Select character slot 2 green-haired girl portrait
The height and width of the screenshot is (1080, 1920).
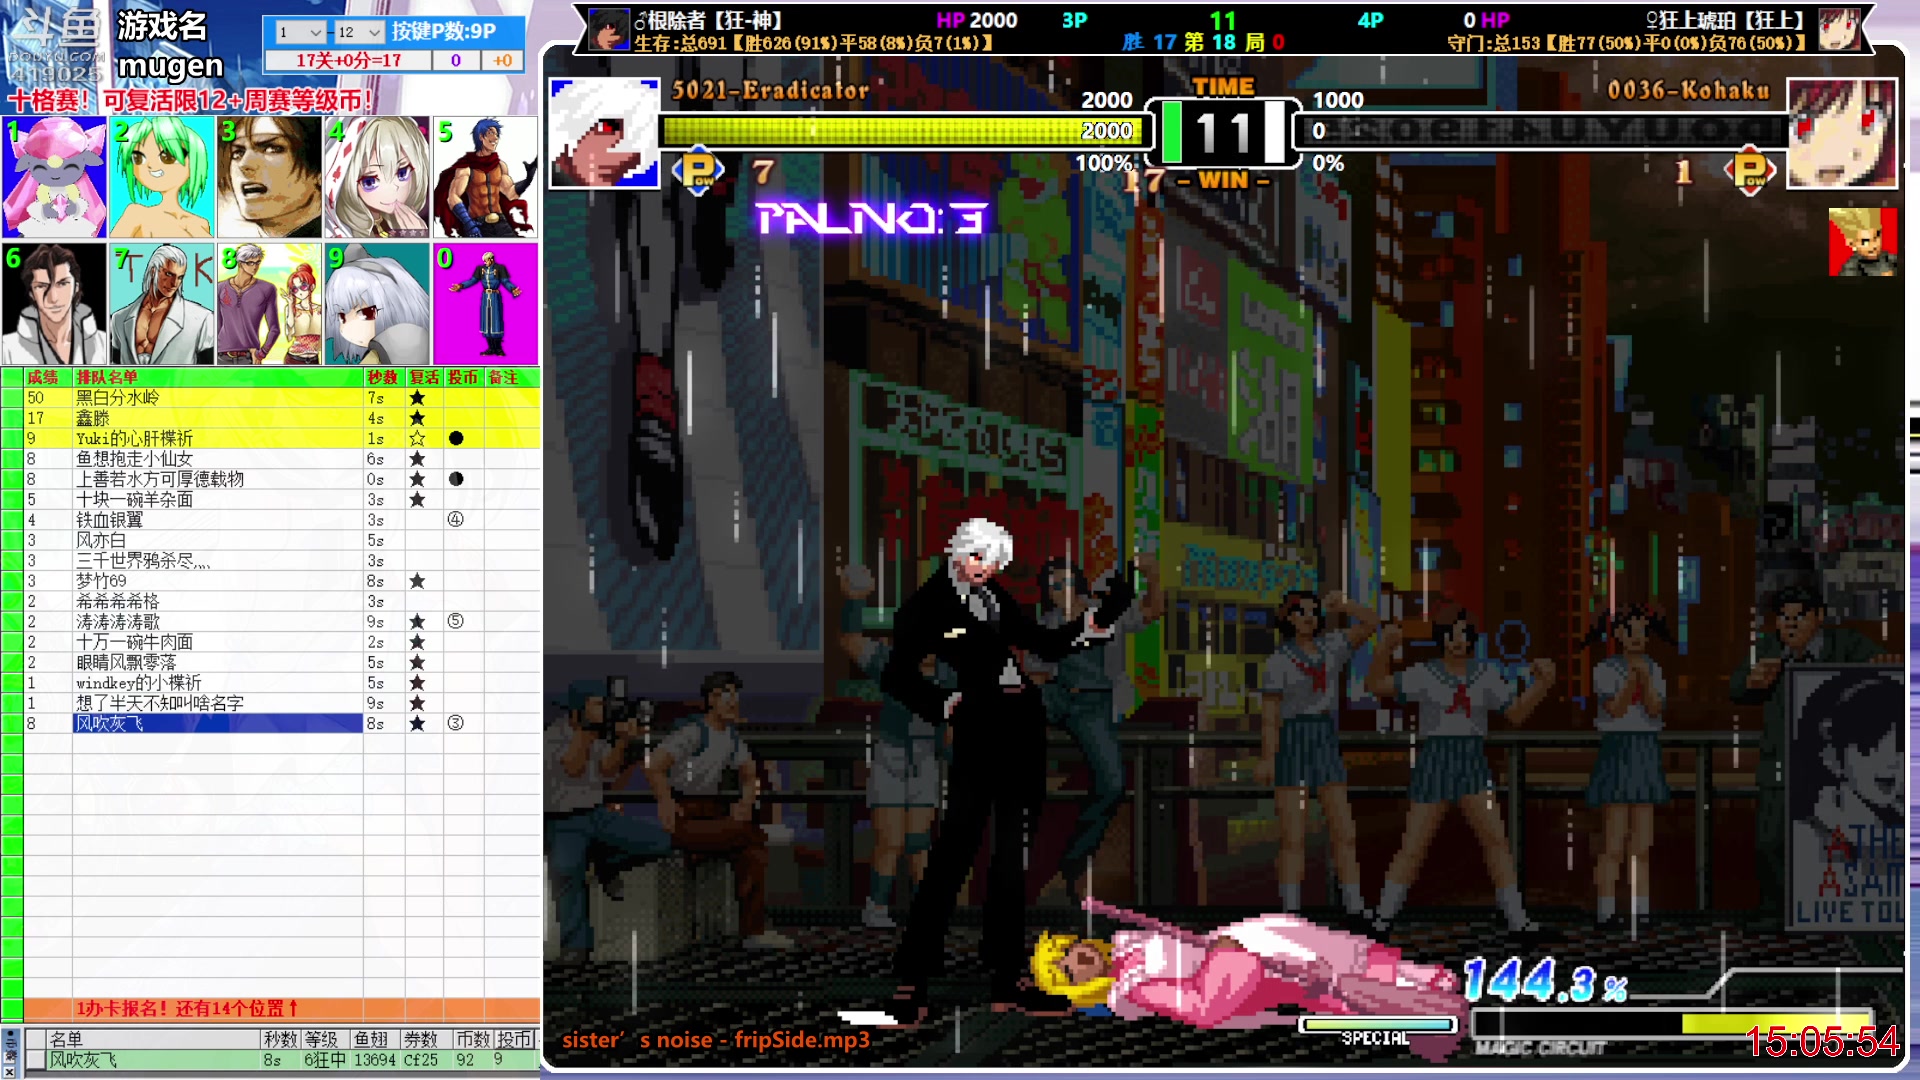point(162,177)
